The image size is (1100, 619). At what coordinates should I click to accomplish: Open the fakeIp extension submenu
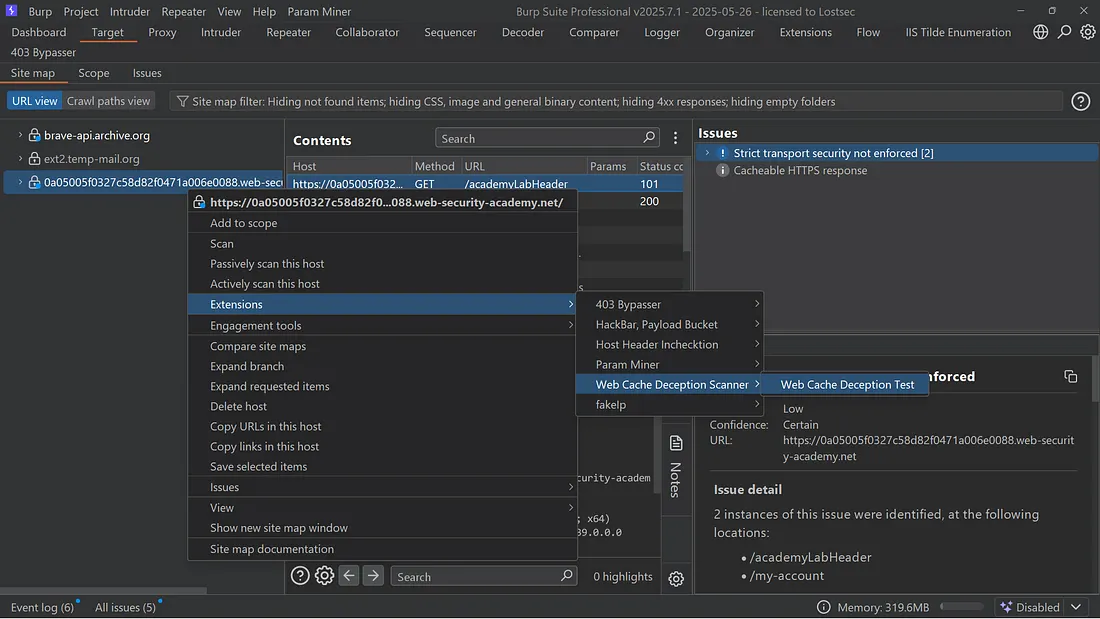[x=670, y=405]
